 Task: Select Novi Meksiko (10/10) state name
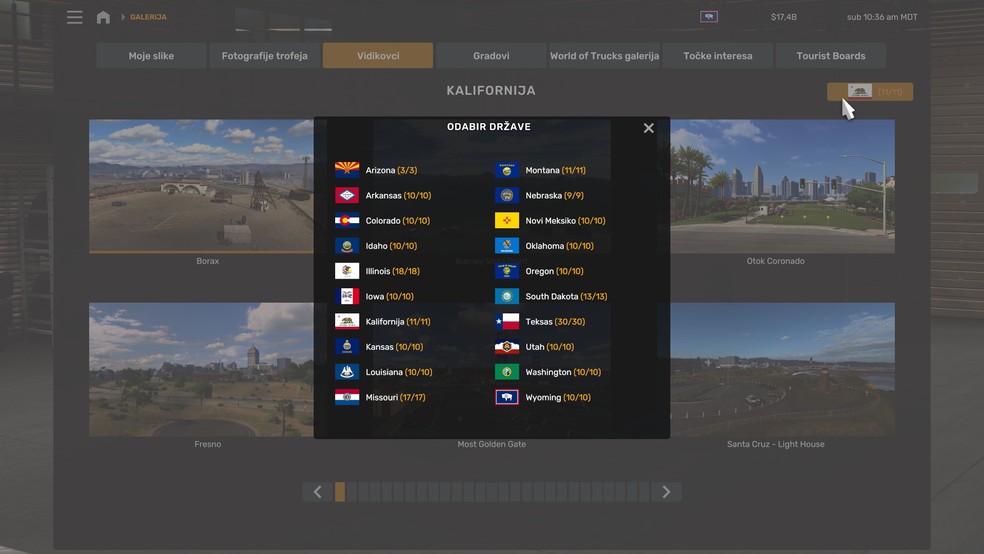[x=565, y=221]
